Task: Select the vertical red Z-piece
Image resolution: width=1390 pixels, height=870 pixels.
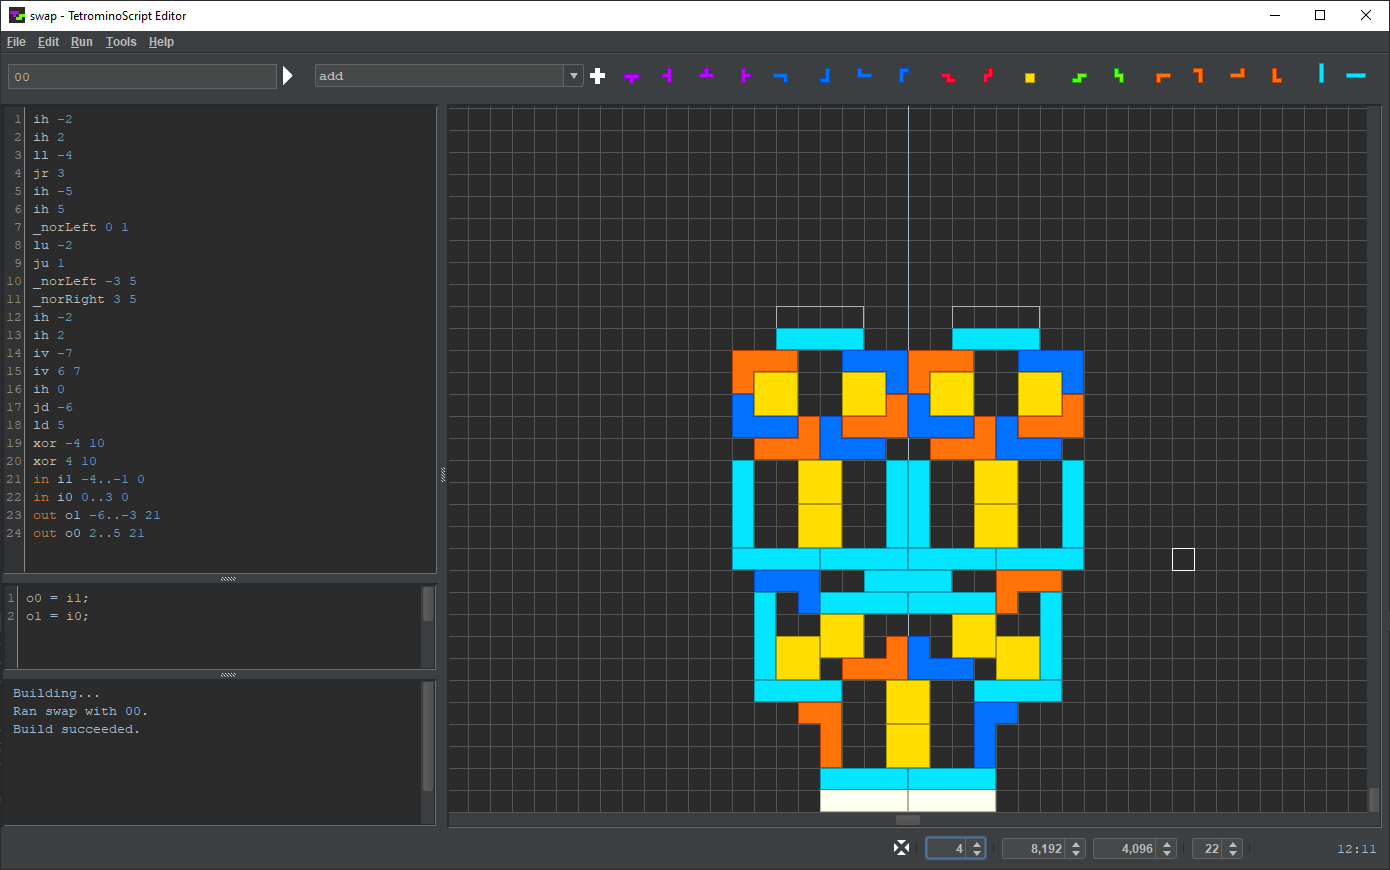Action: coord(988,76)
